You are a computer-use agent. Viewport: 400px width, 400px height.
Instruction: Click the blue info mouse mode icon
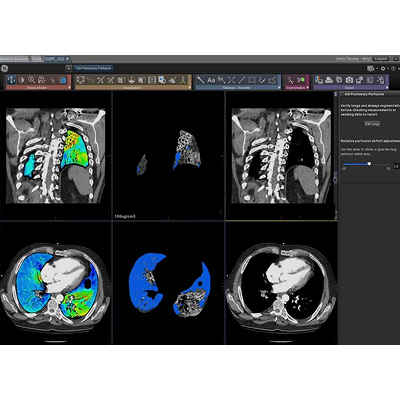(62, 80)
